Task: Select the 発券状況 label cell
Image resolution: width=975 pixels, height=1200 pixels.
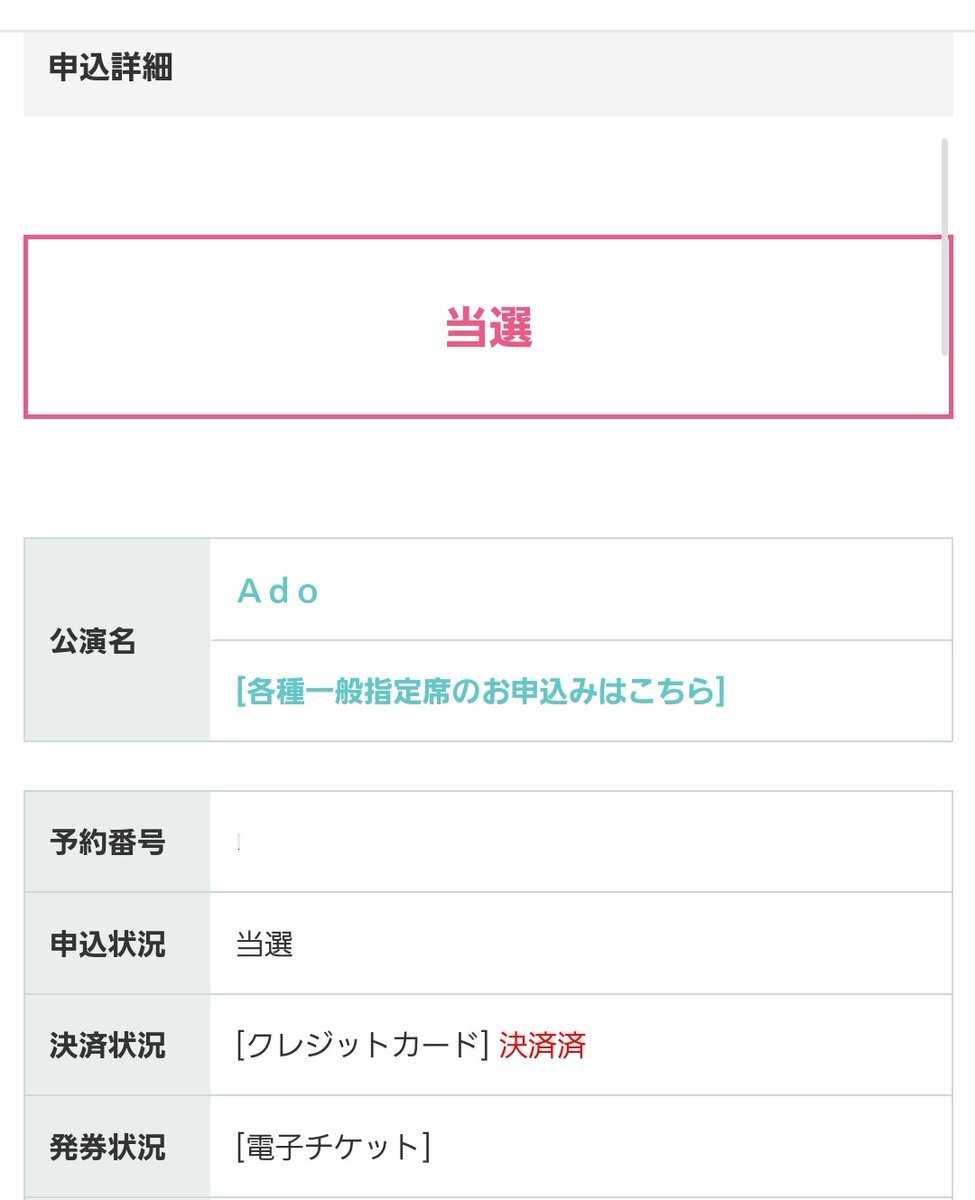Action: [x=117, y=1147]
